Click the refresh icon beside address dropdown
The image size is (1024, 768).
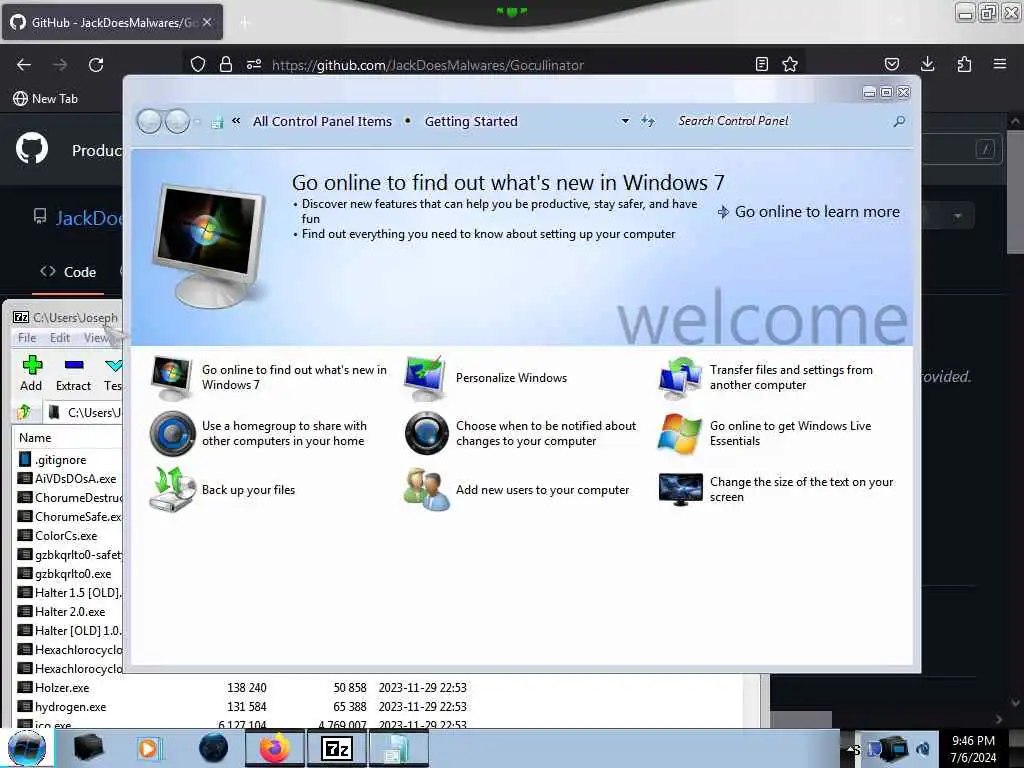[648, 121]
